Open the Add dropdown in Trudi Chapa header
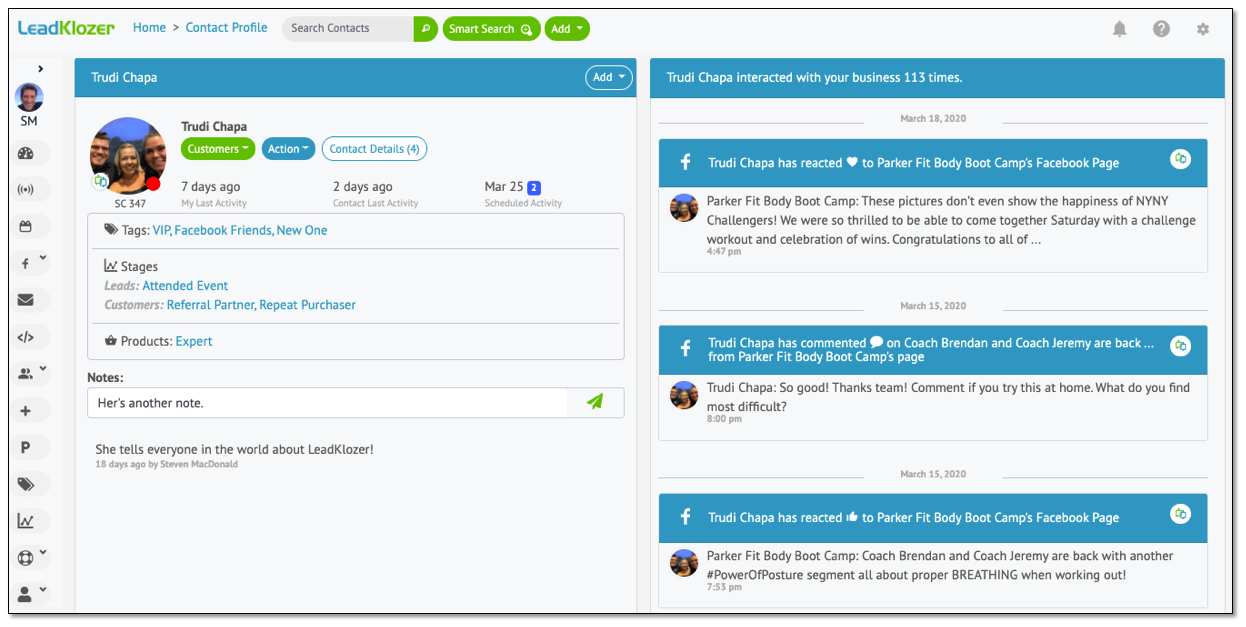The width and height of the screenshot is (1246, 627). tap(608, 77)
